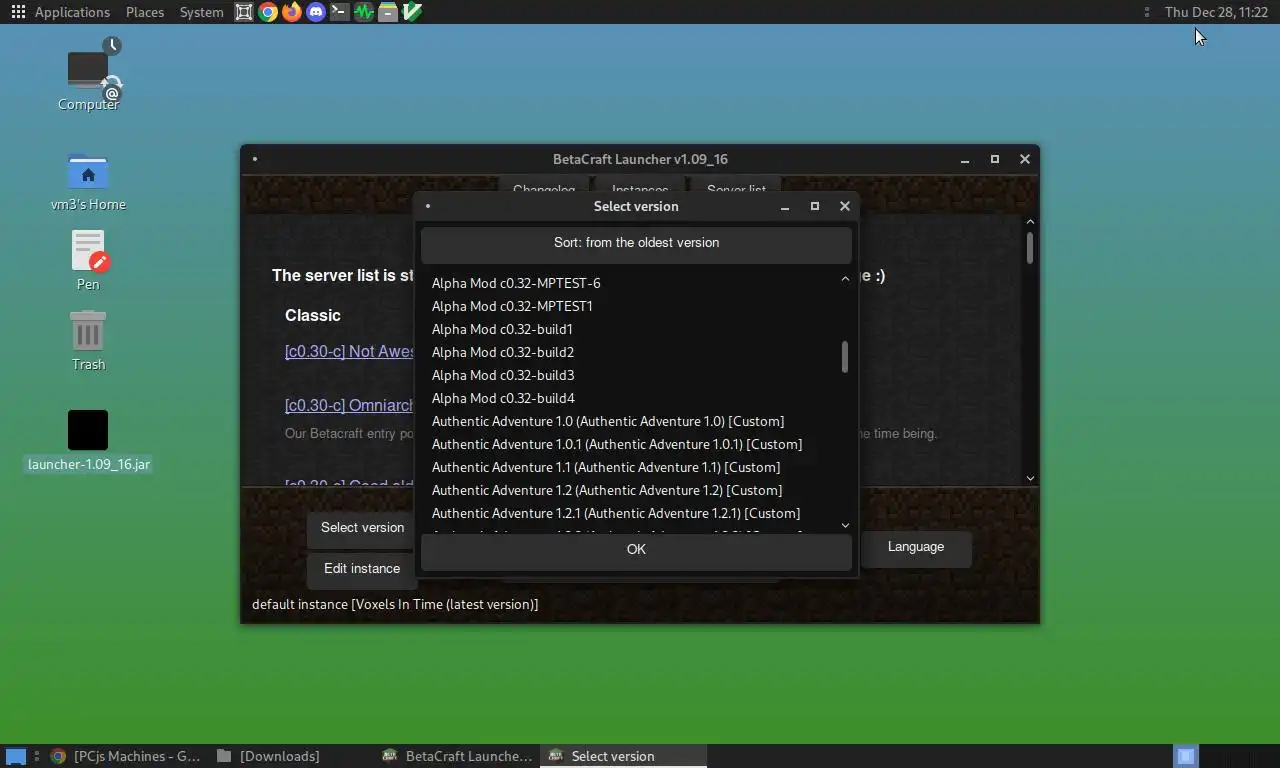1280x768 pixels.
Task: Open the System menu
Action: [201, 12]
